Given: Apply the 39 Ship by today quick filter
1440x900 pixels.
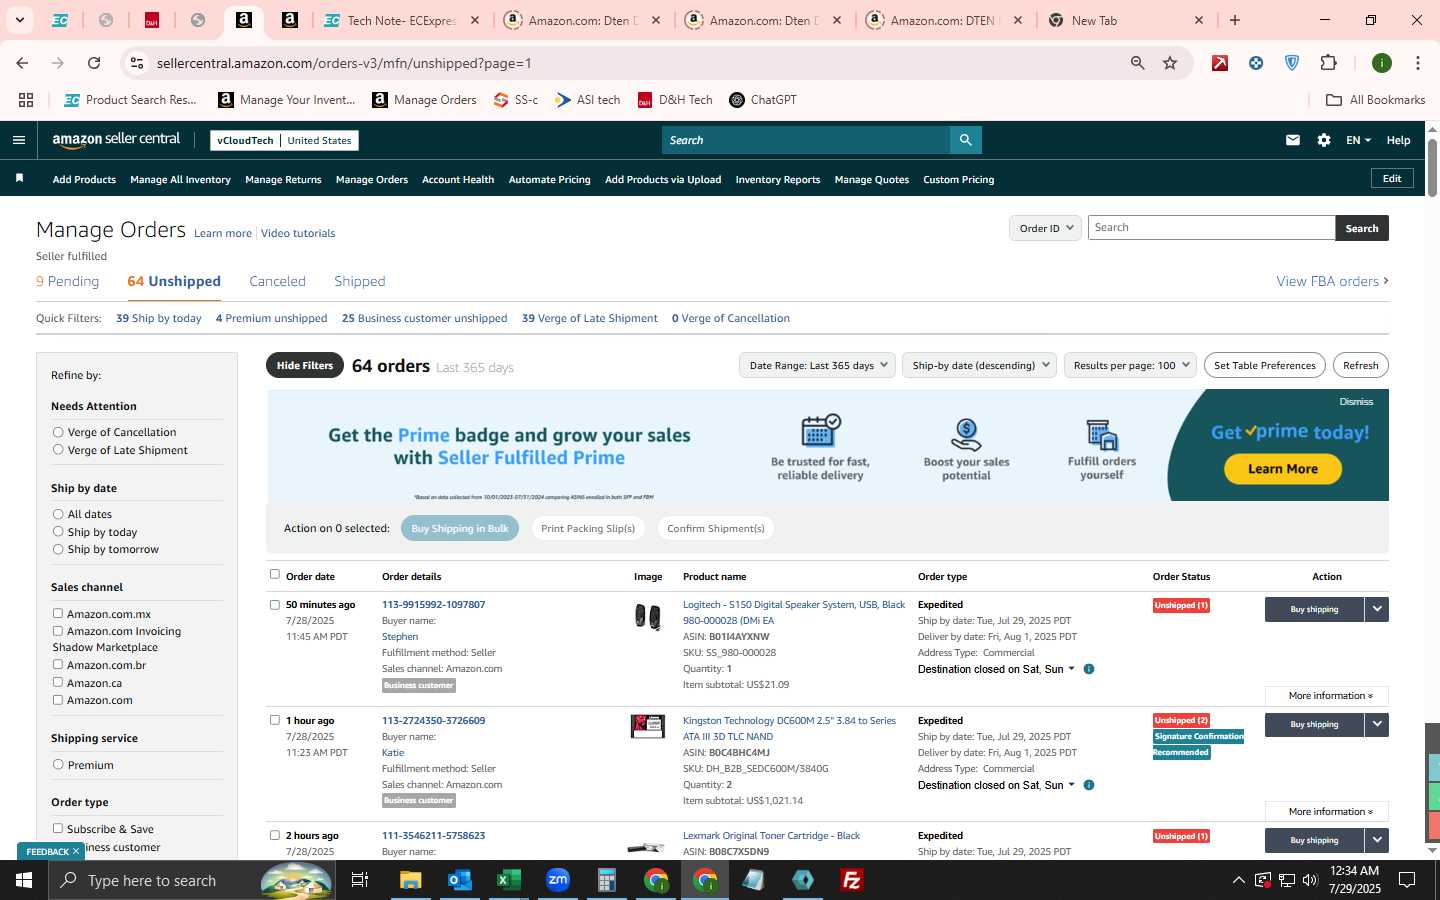Looking at the screenshot, I should click(158, 318).
